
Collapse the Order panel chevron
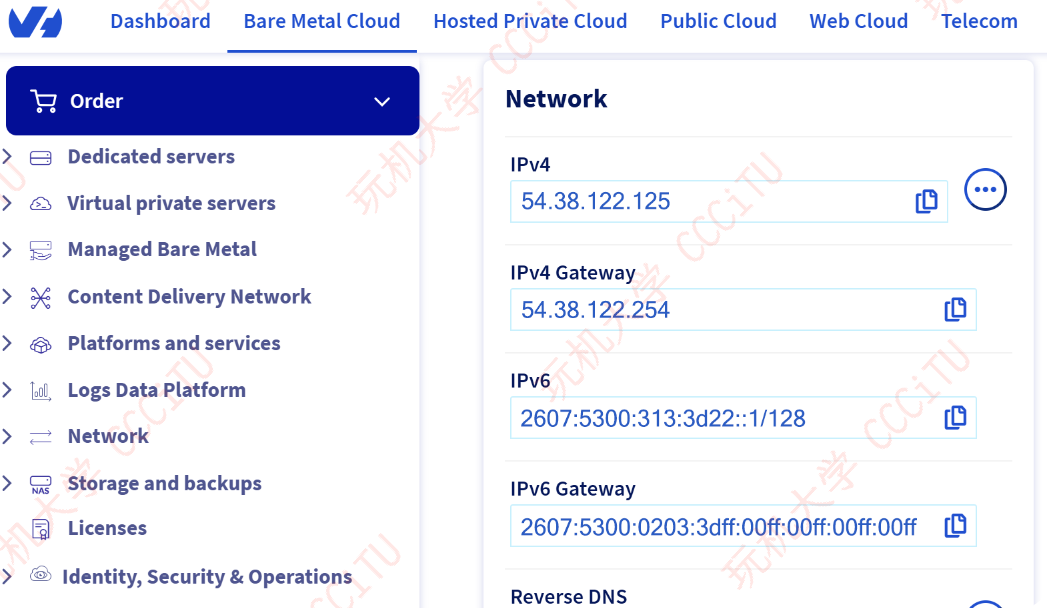point(381,101)
